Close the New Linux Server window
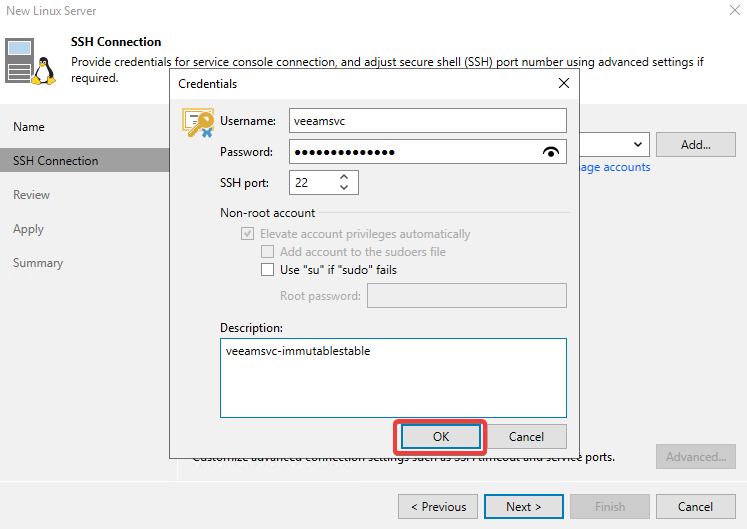The width and height of the screenshot is (747, 529). tap(735, 10)
